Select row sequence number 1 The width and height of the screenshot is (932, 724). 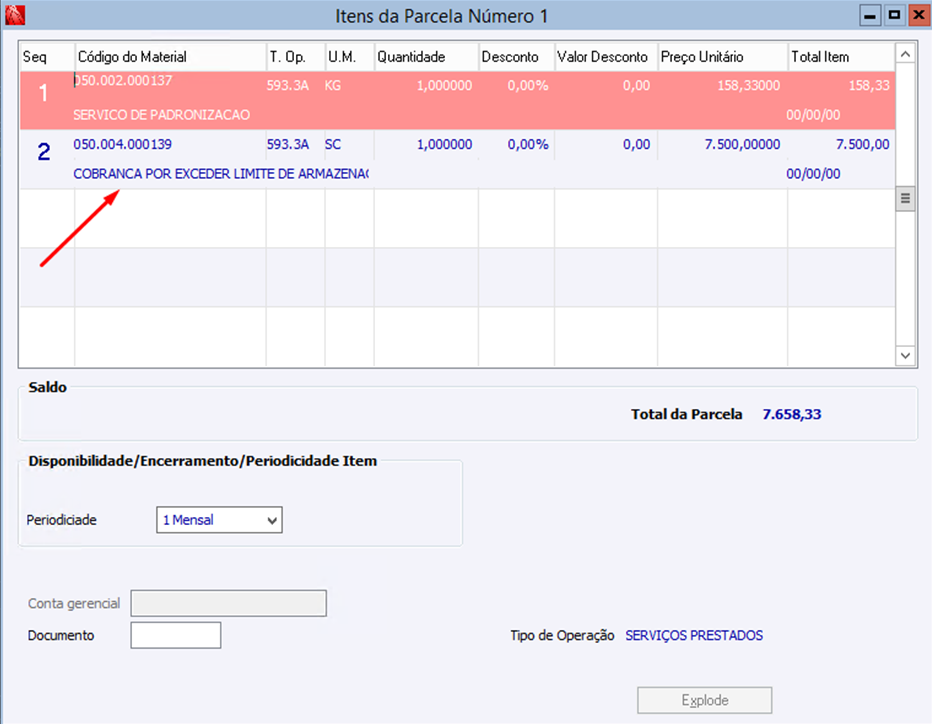click(x=43, y=93)
